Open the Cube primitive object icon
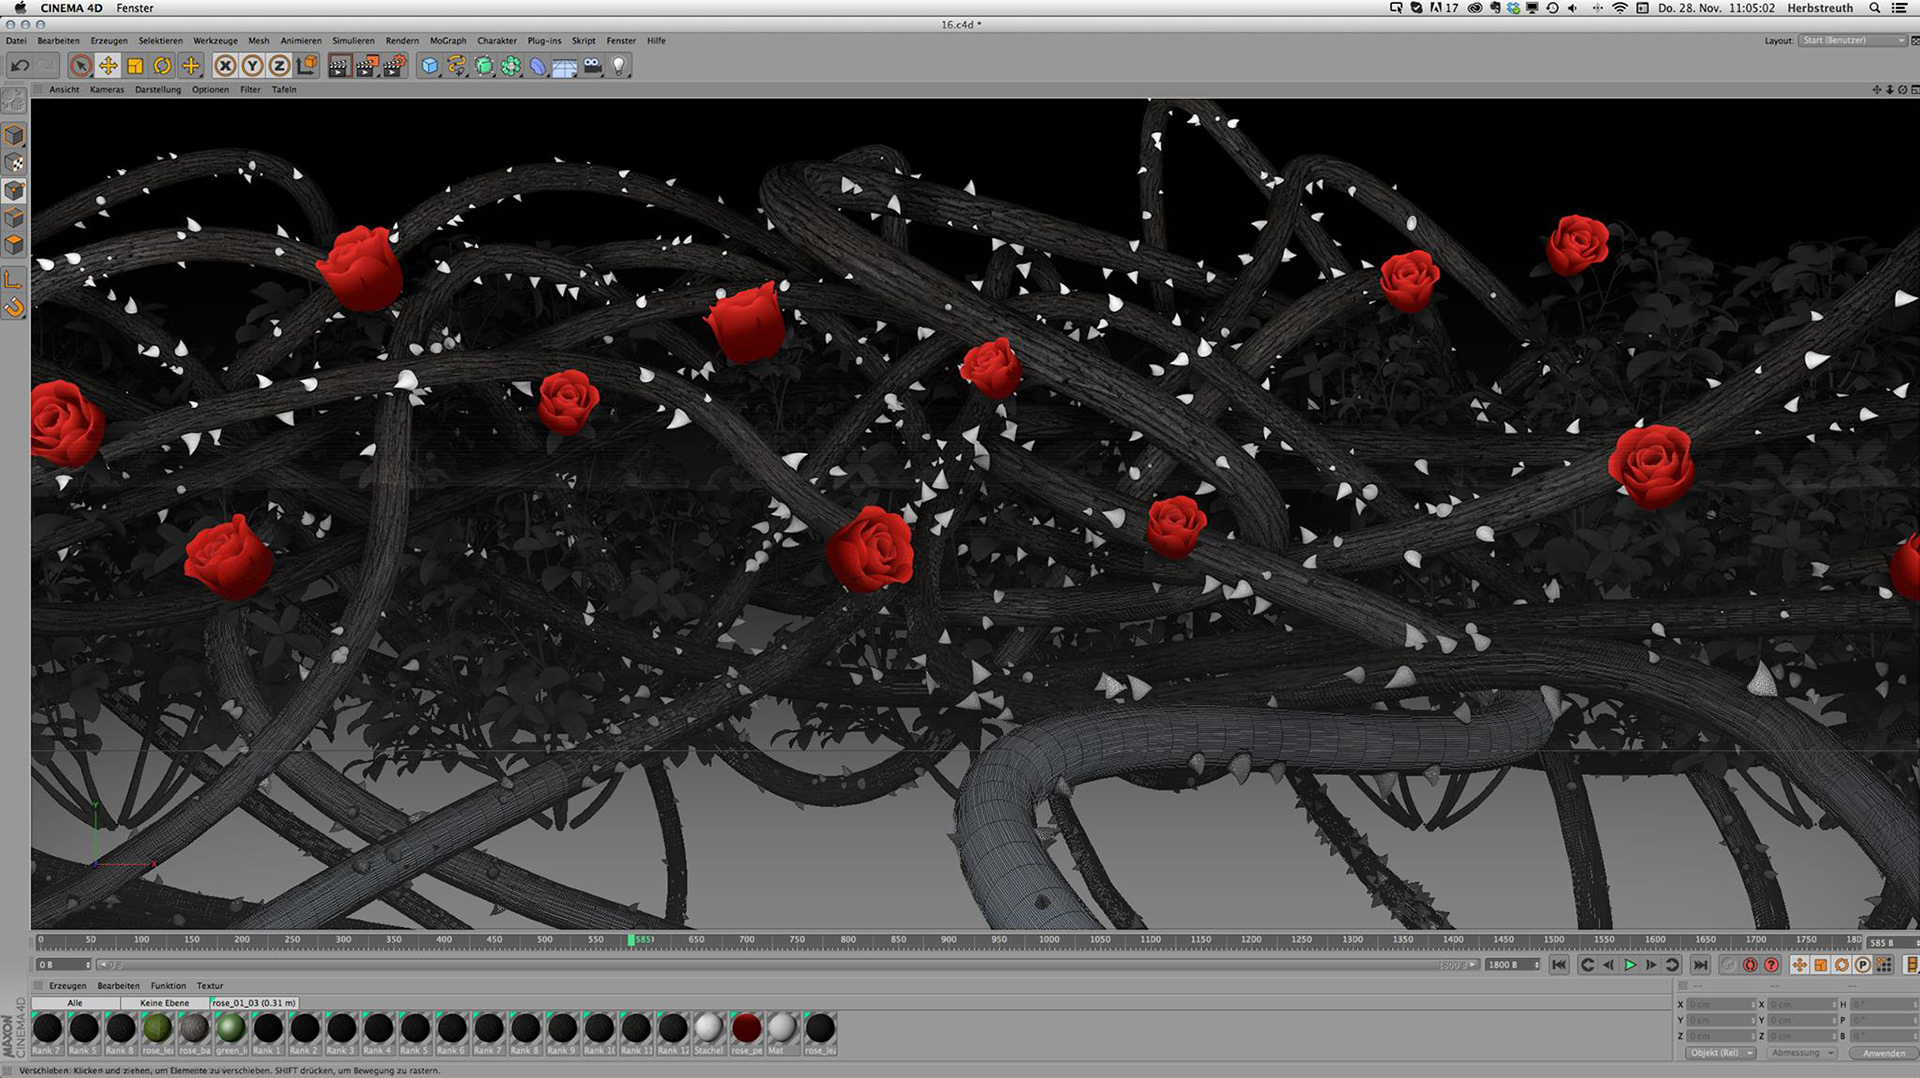This screenshot has width=1920, height=1078. coord(430,66)
